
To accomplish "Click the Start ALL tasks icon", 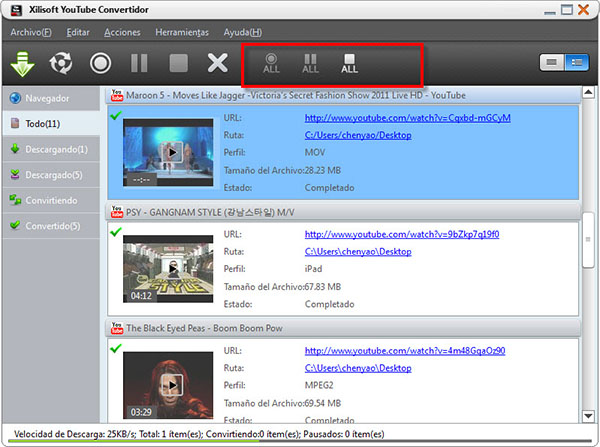I will [x=271, y=64].
